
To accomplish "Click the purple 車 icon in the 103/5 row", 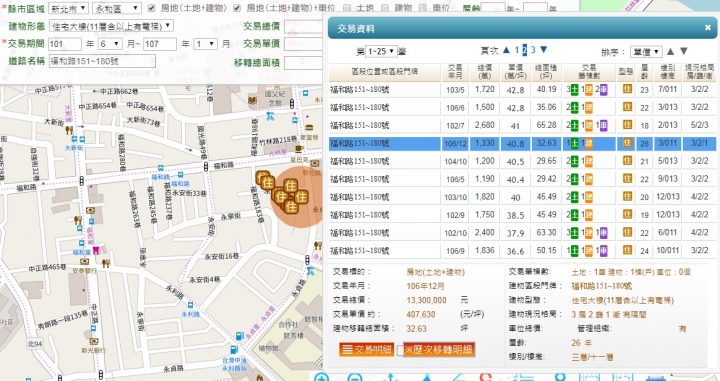I will [x=603, y=90].
